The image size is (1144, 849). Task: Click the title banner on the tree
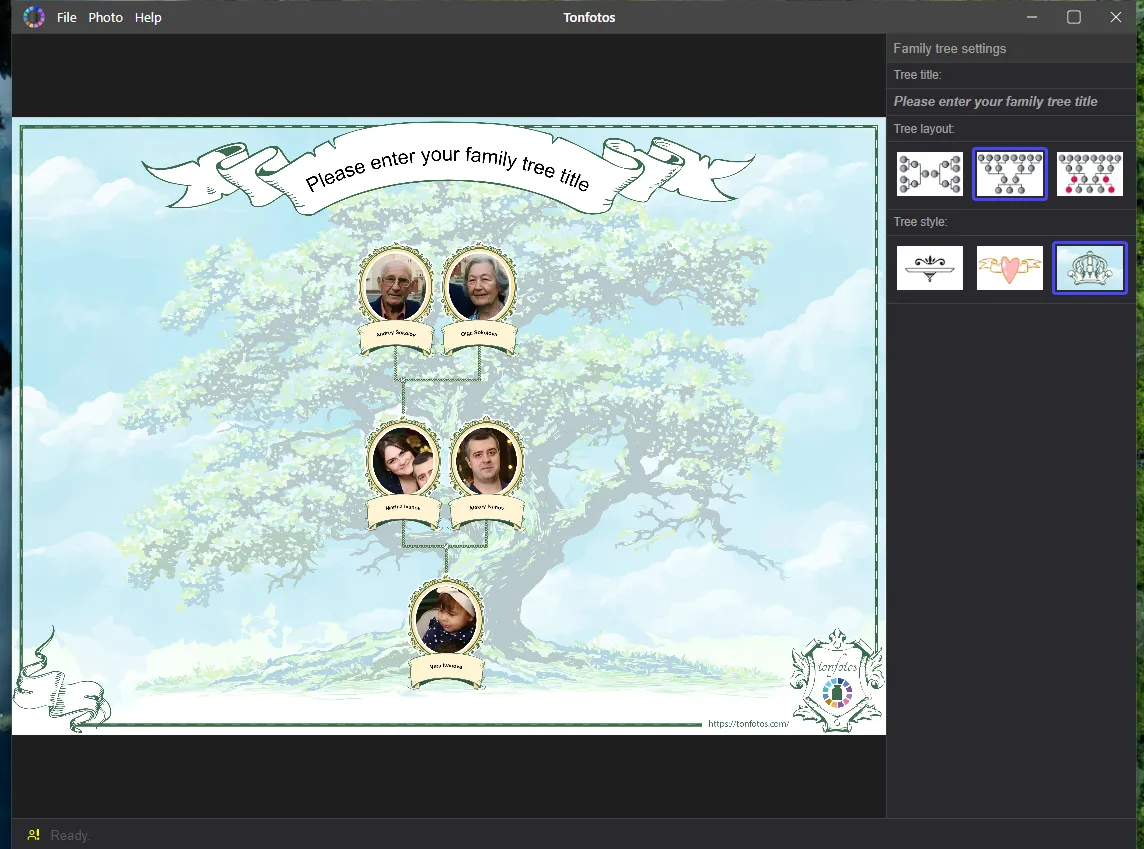point(448,168)
